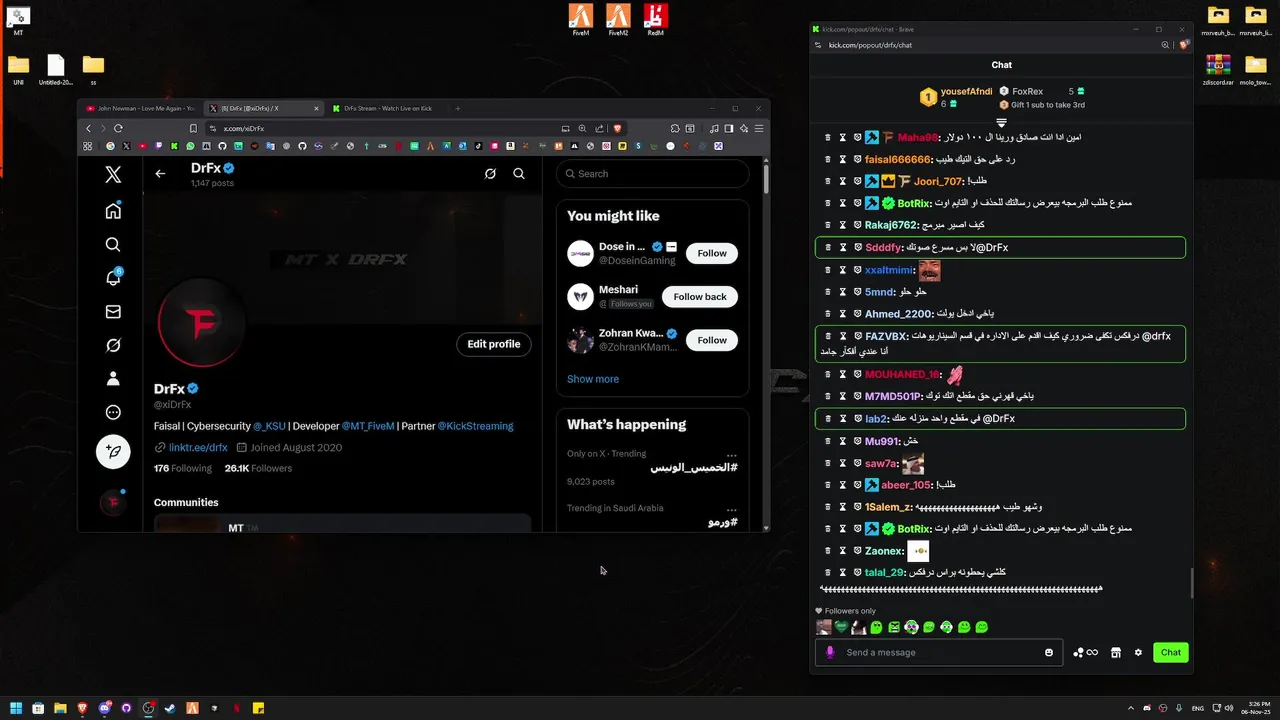This screenshot has width=1280, height=720.
Task: Click Follow back for Meshari
Action: pyautogui.click(x=700, y=297)
